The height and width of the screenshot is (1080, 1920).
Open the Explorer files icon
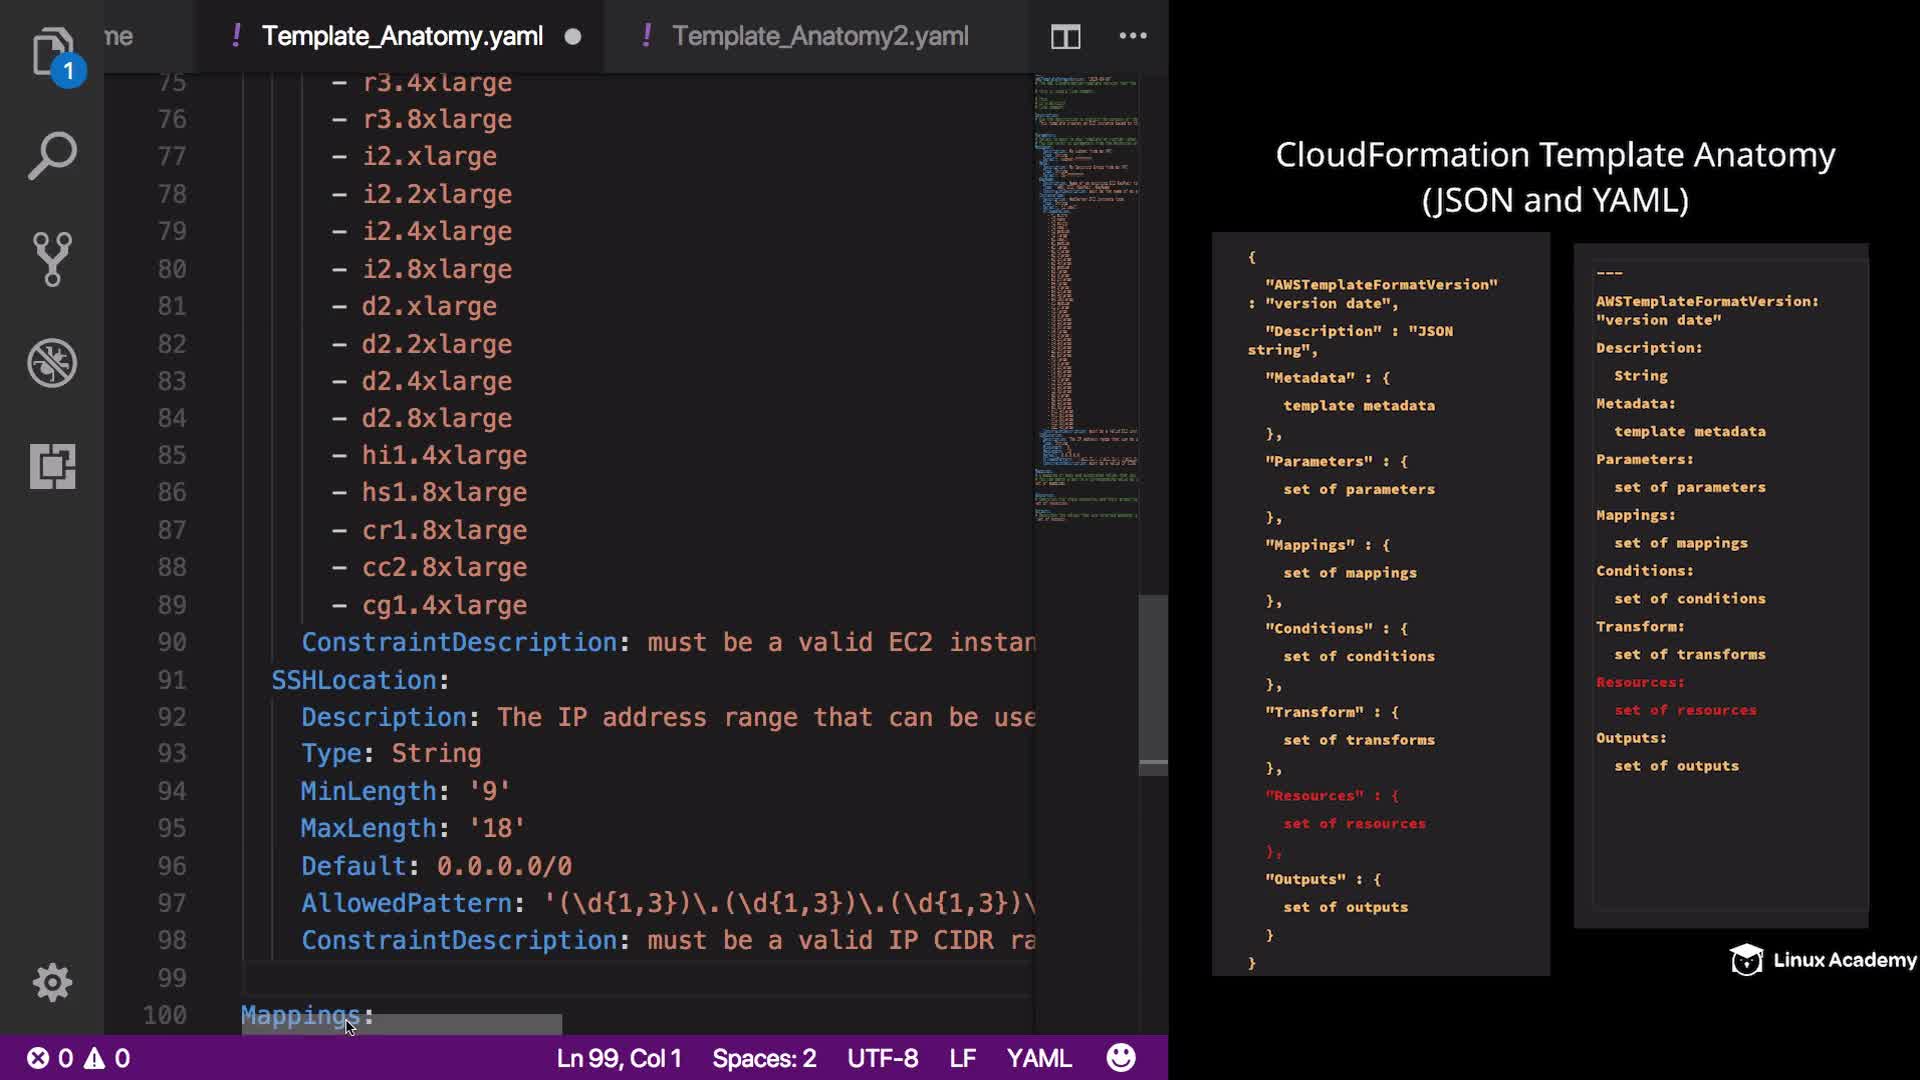point(52,52)
